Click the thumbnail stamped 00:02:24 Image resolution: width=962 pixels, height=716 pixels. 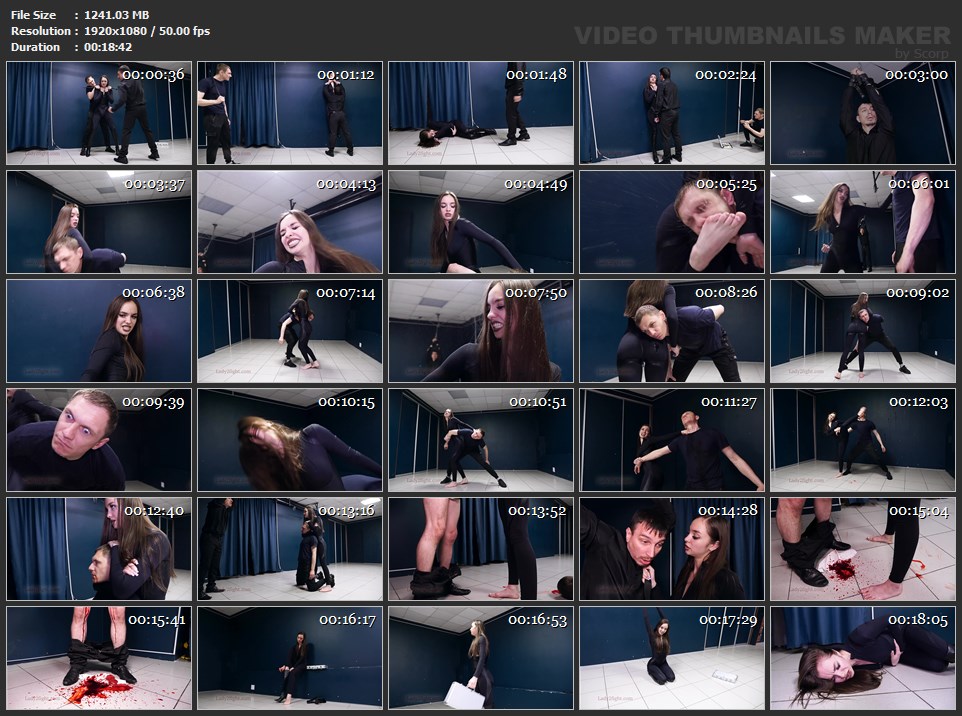coord(672,113)
